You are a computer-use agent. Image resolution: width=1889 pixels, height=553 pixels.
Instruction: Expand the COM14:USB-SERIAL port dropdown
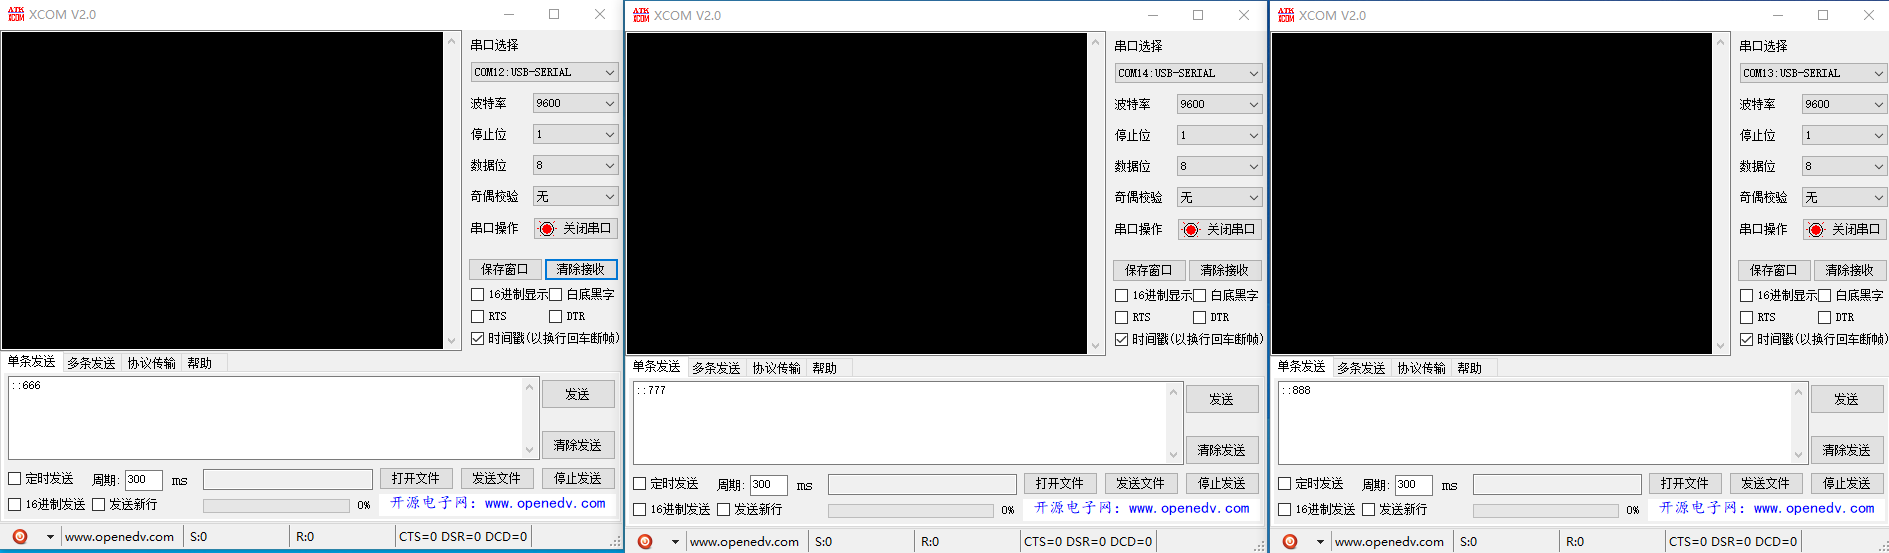1188,73
